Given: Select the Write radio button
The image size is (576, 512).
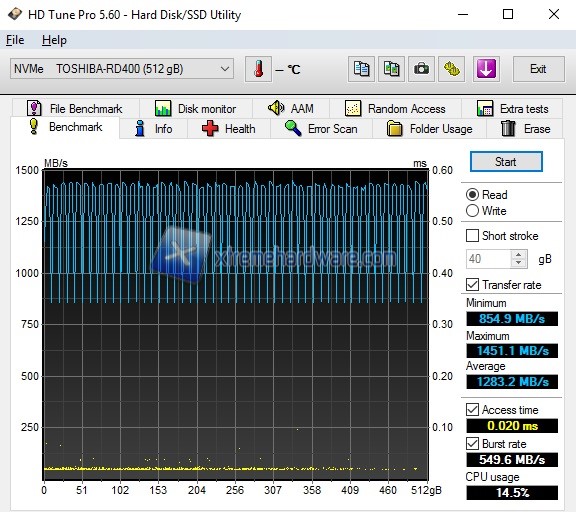Looking at the screenshot, I should tap(472, 211).
